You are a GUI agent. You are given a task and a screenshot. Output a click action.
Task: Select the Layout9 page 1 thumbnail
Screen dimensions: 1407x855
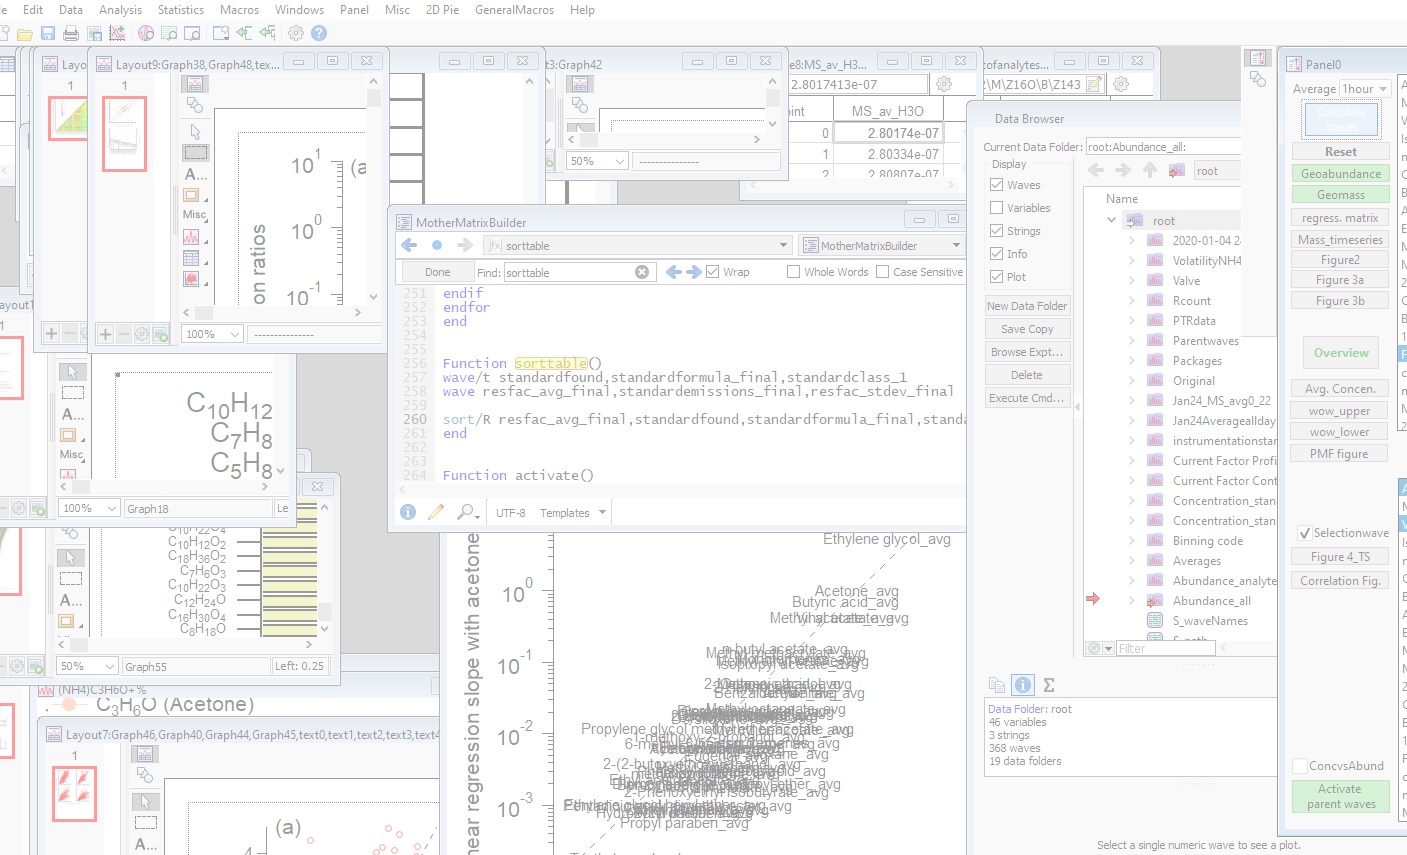click(125, 134)
